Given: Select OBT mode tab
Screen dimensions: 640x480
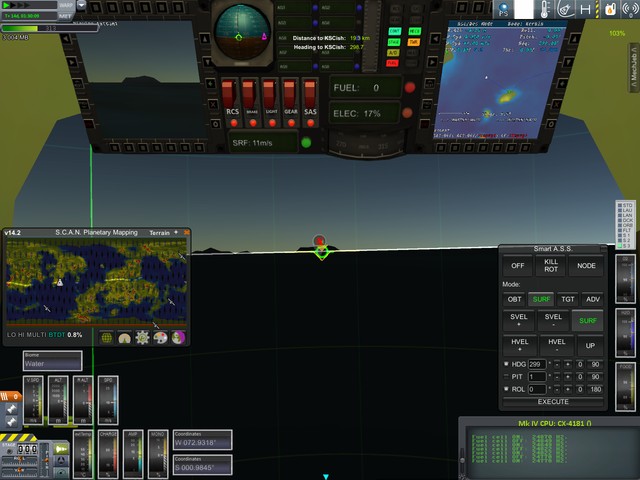Looking at the screenshot, I should pos(514,299).
